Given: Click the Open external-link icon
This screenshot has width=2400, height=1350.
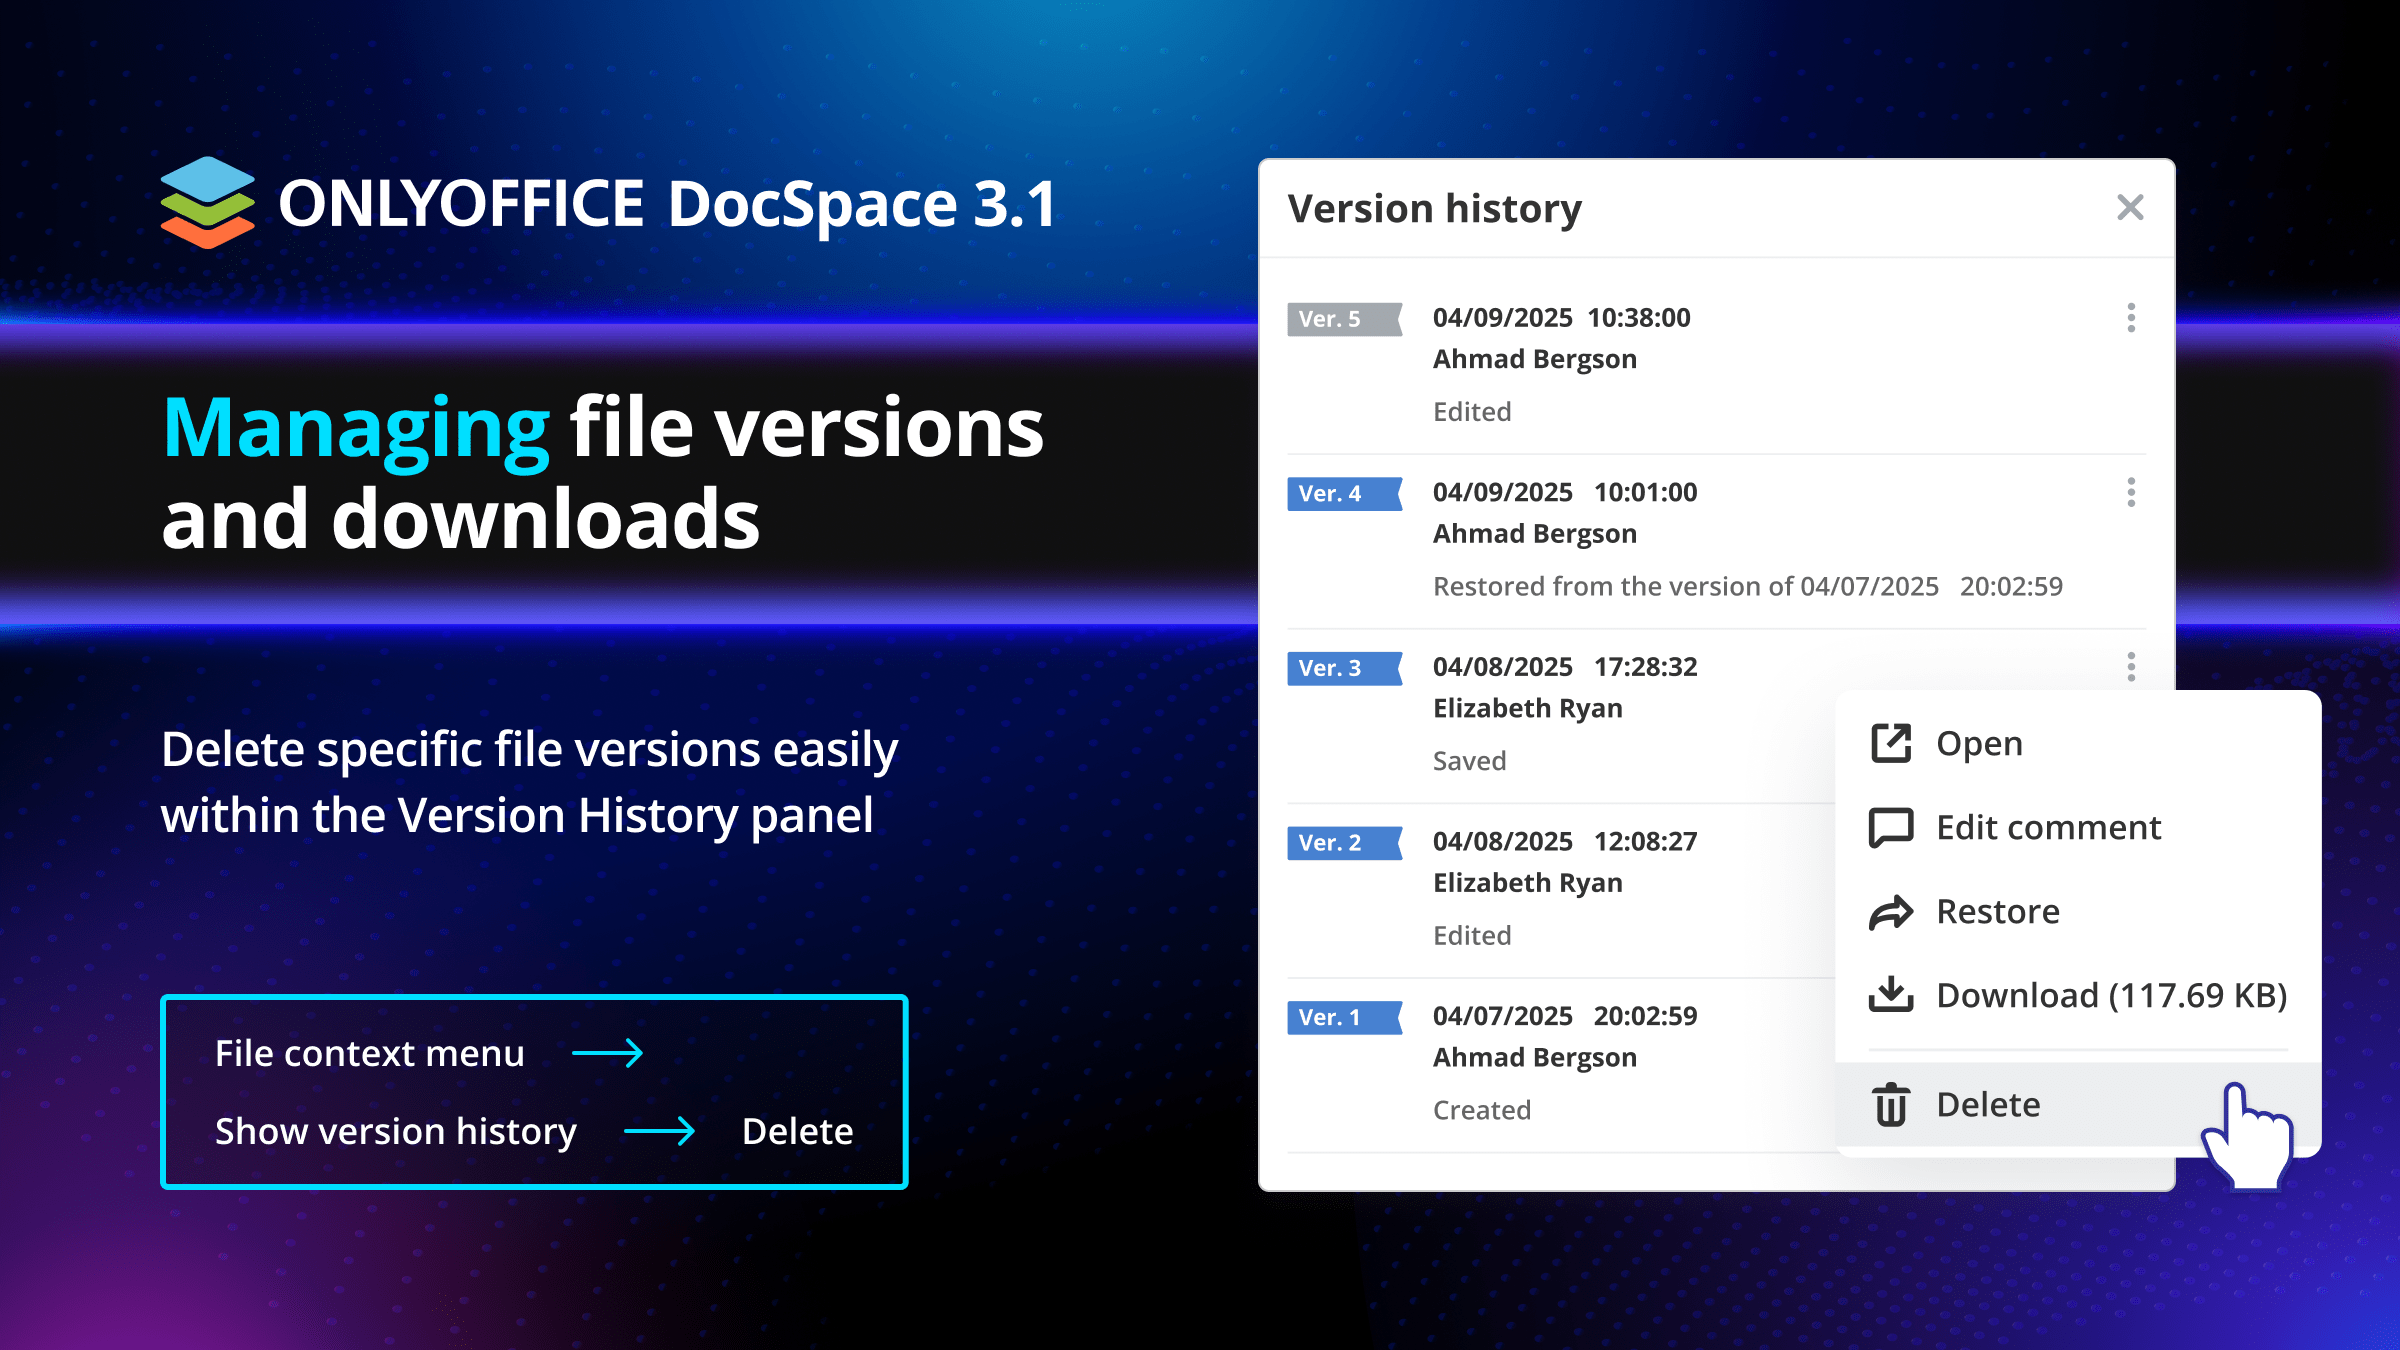Looking at the screenshot, I should (x=1890, y=744).
